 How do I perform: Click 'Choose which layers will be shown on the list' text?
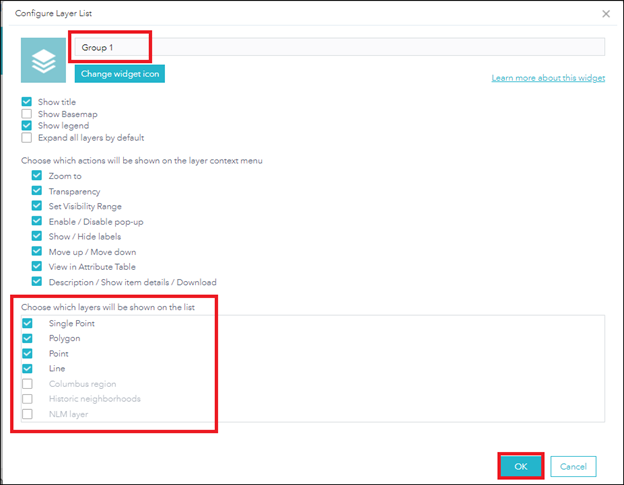tap(108, 307)
